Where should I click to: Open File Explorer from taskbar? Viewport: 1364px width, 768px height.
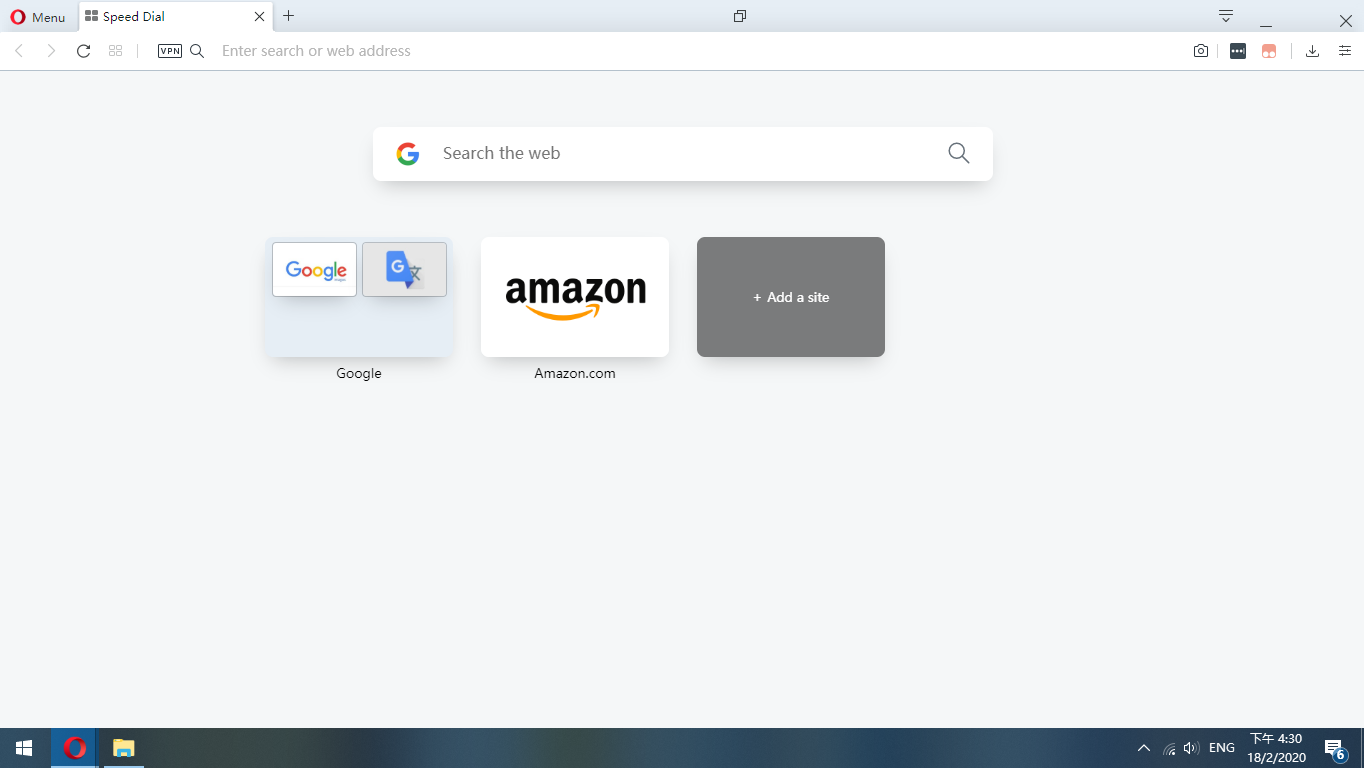(x=123, y=748)
